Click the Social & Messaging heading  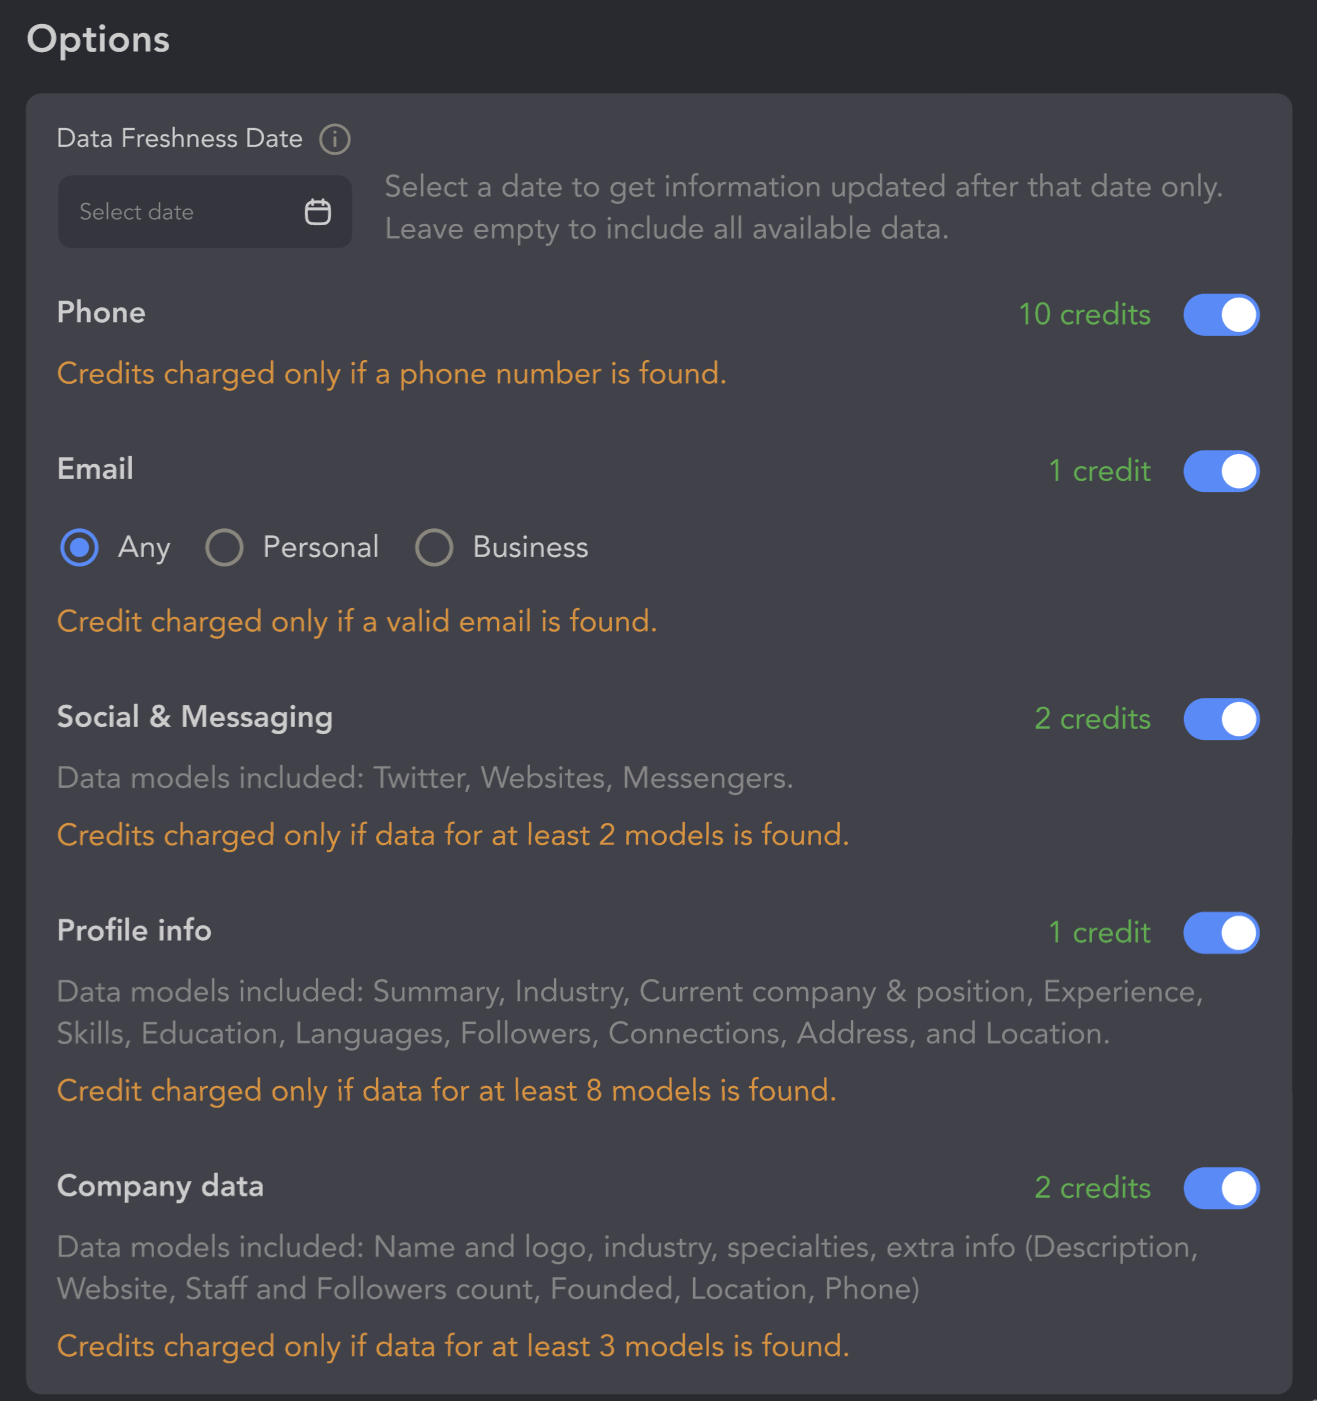tap(195, 717)
